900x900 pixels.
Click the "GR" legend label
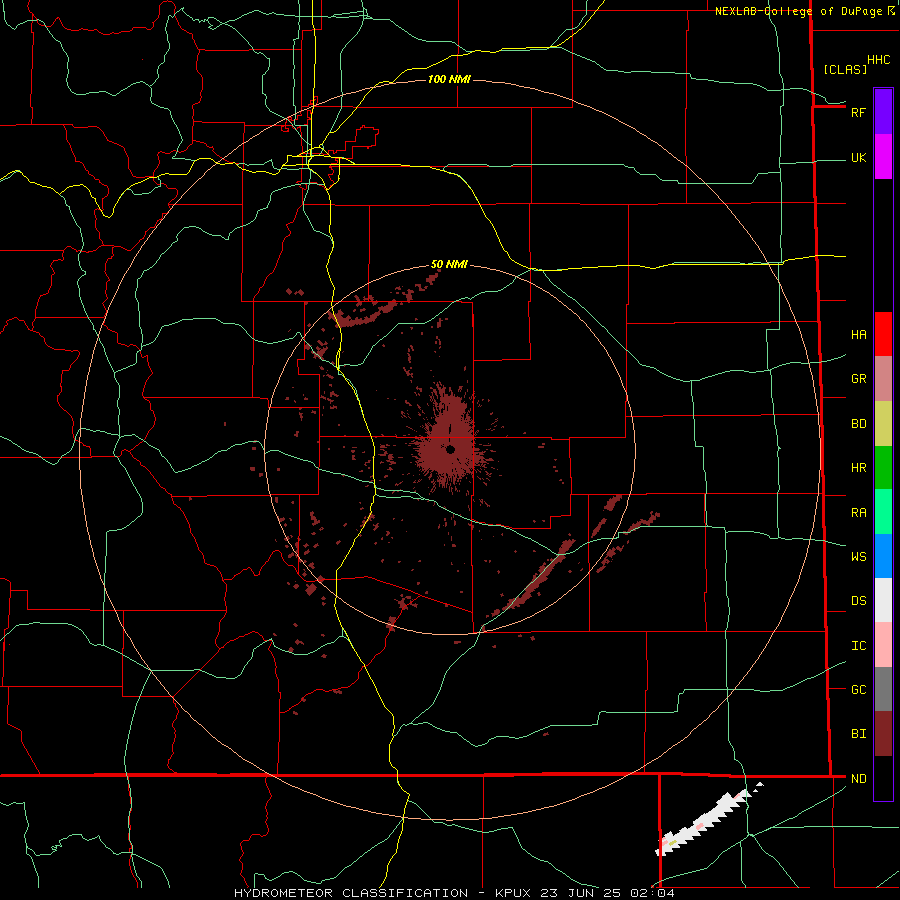858,379
